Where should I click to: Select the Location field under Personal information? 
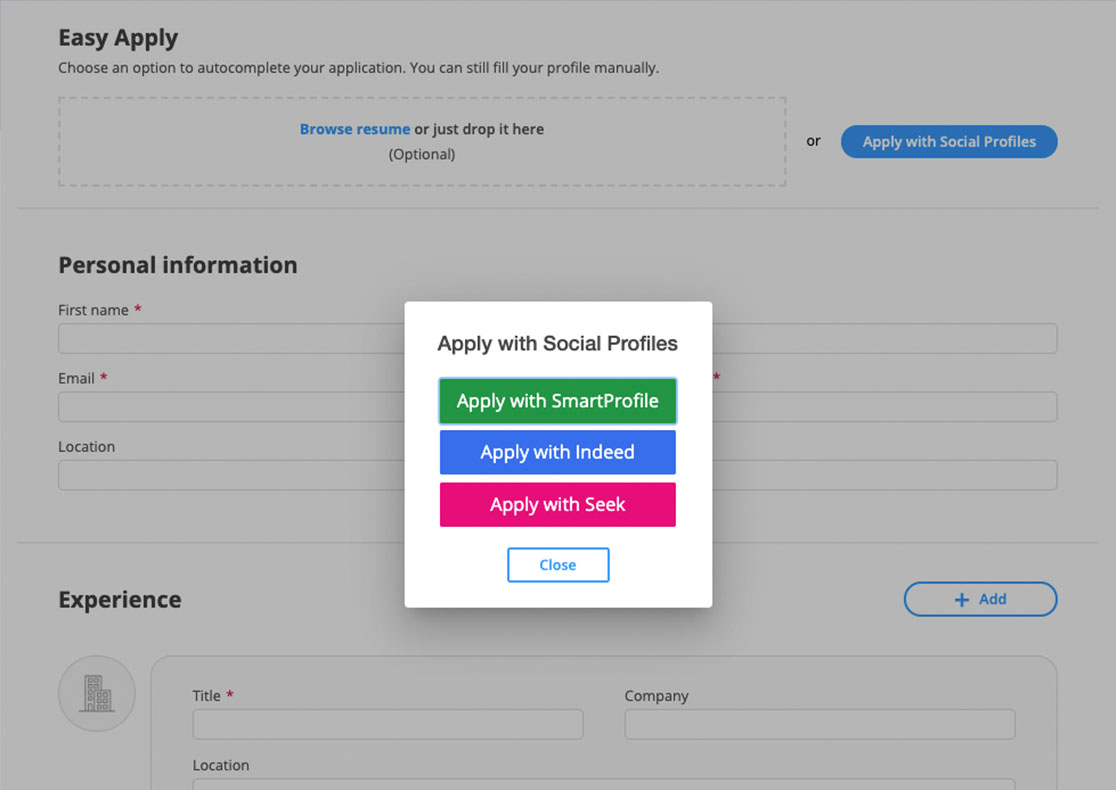(x=230, y=475)
